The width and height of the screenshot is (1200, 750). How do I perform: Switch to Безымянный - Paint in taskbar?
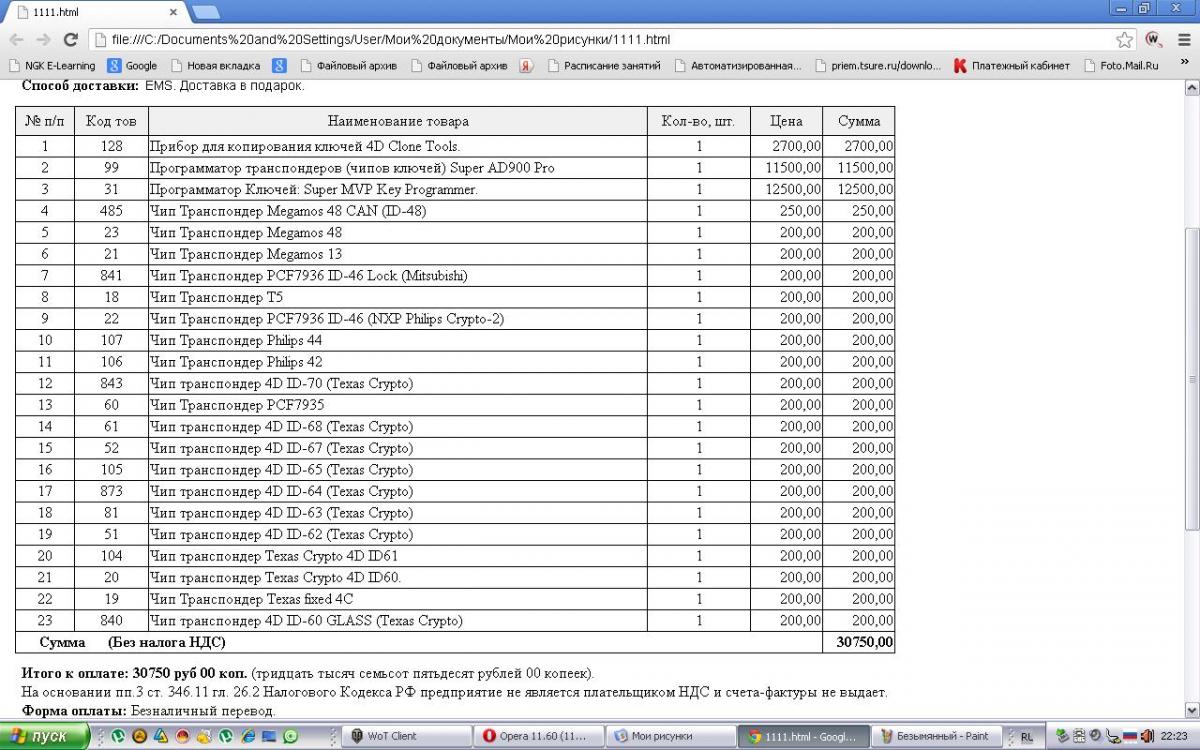point(934,736)
